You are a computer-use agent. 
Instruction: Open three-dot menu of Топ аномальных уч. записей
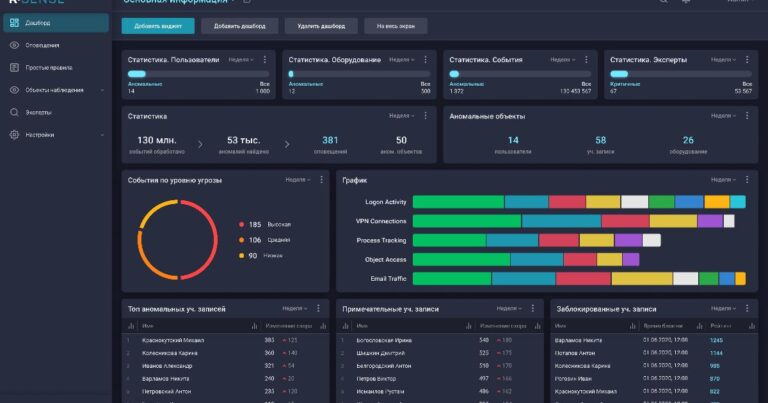318,308
